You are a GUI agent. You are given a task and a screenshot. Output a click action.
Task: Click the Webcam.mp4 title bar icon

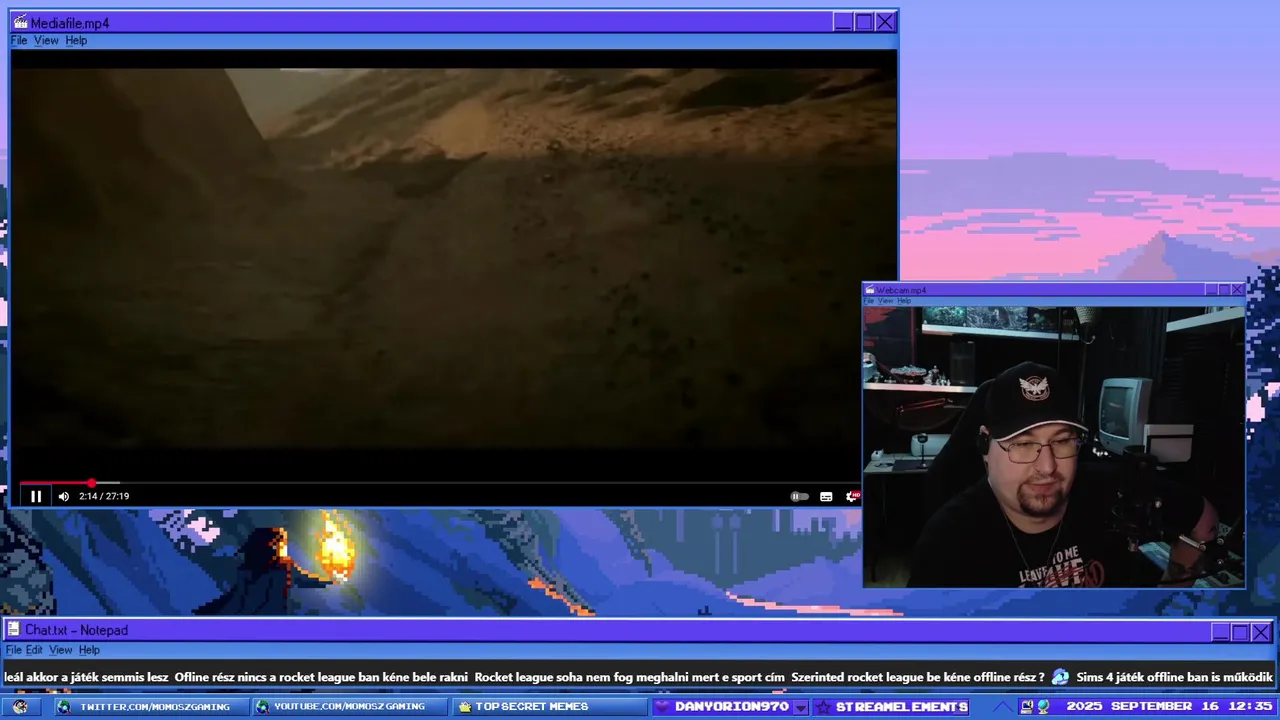click(x=870, y=290)
